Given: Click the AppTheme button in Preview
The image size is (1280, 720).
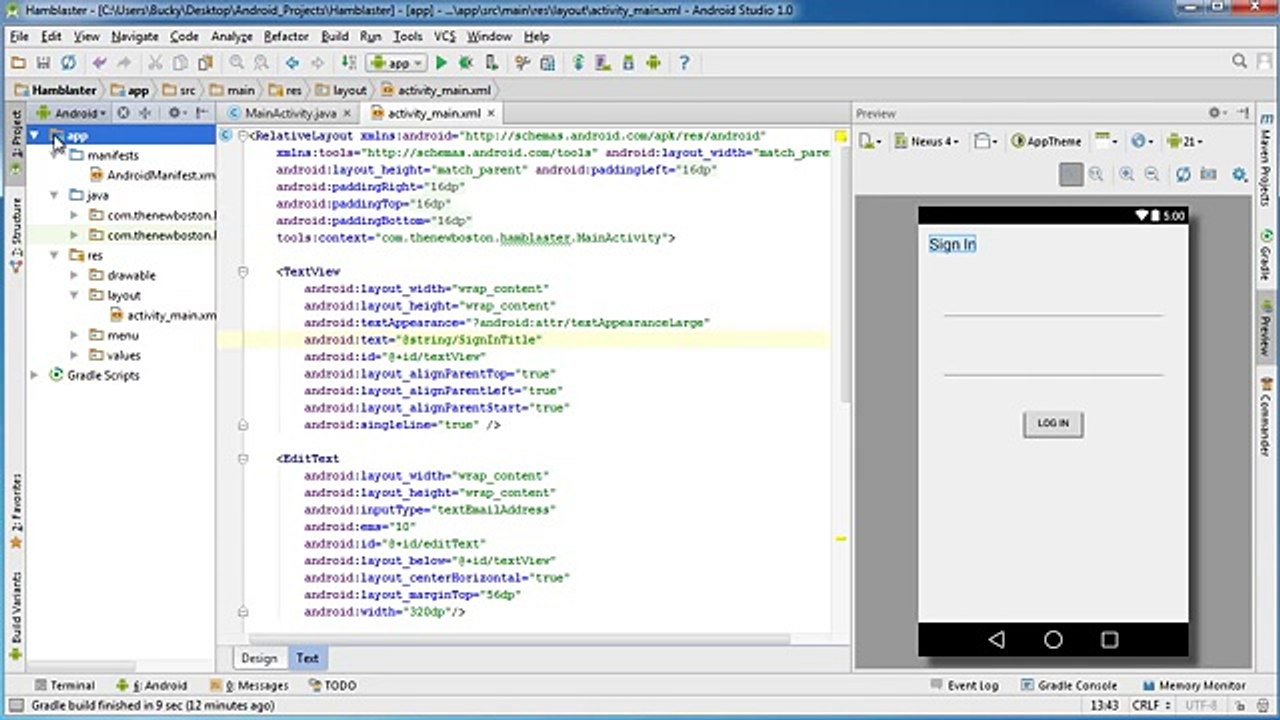Looking at the screenshot, I should click(1046, 141).
